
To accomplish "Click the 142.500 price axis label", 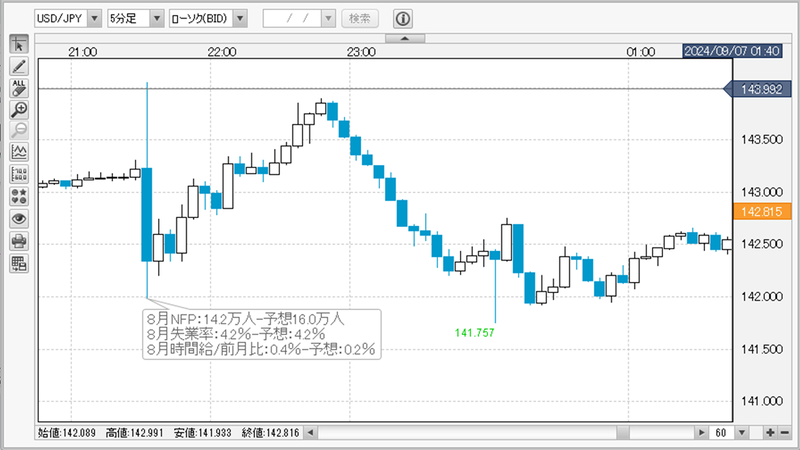I will coord(762,244).
